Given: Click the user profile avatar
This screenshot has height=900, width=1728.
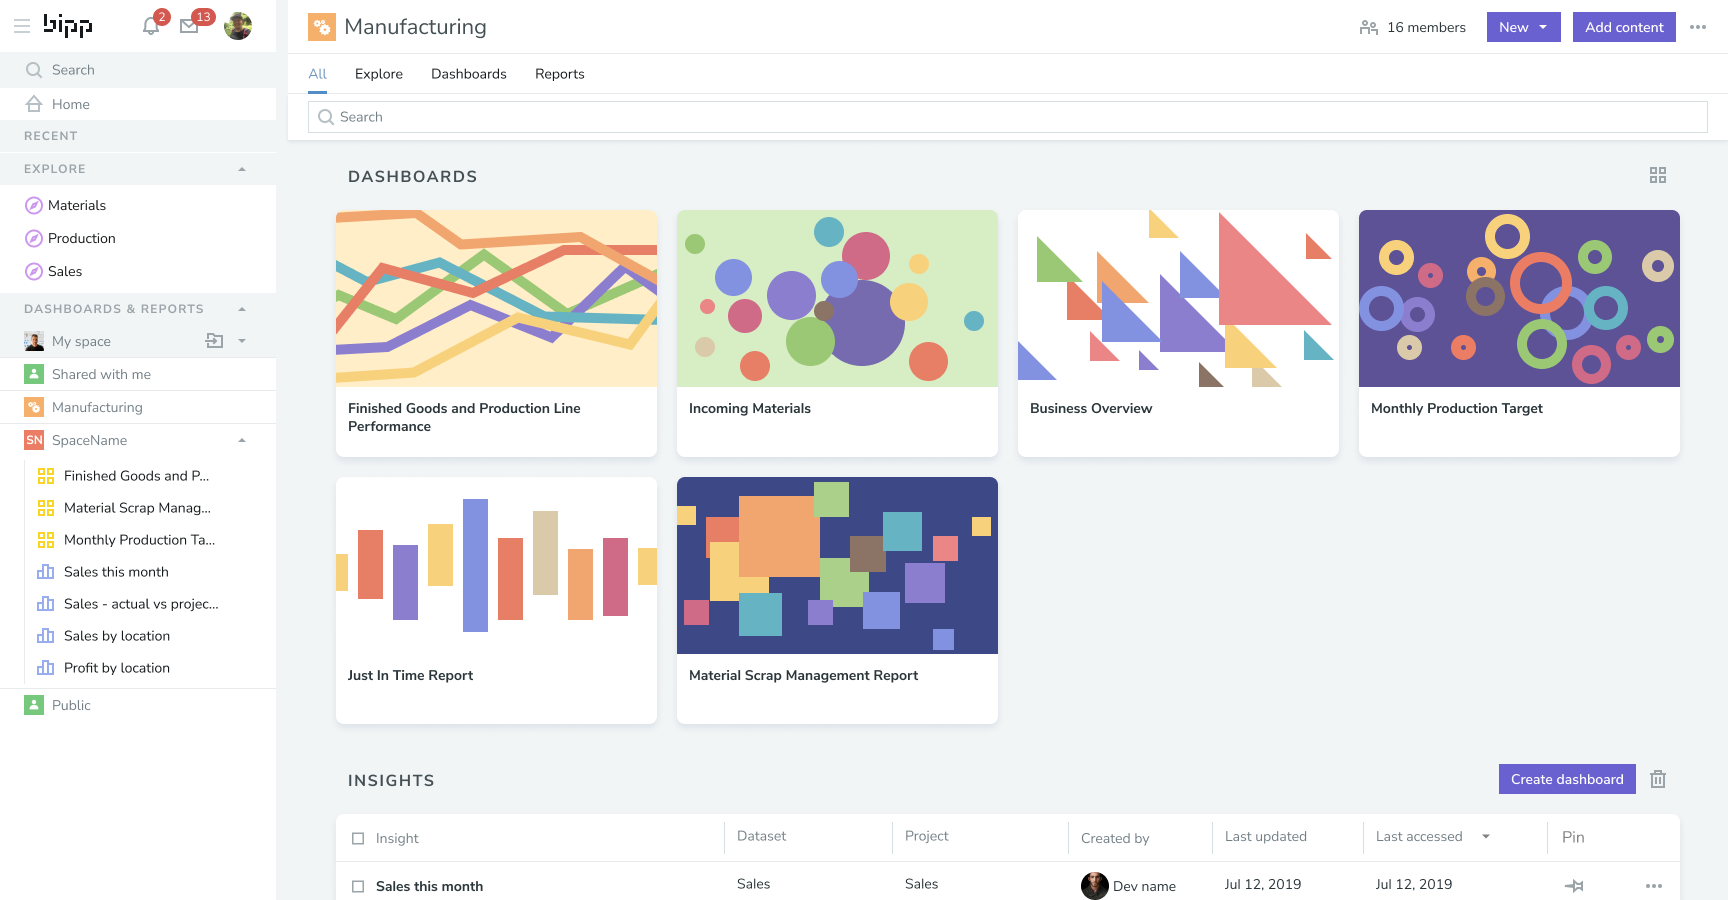Looking at the screenshot, I should [238, 26].
